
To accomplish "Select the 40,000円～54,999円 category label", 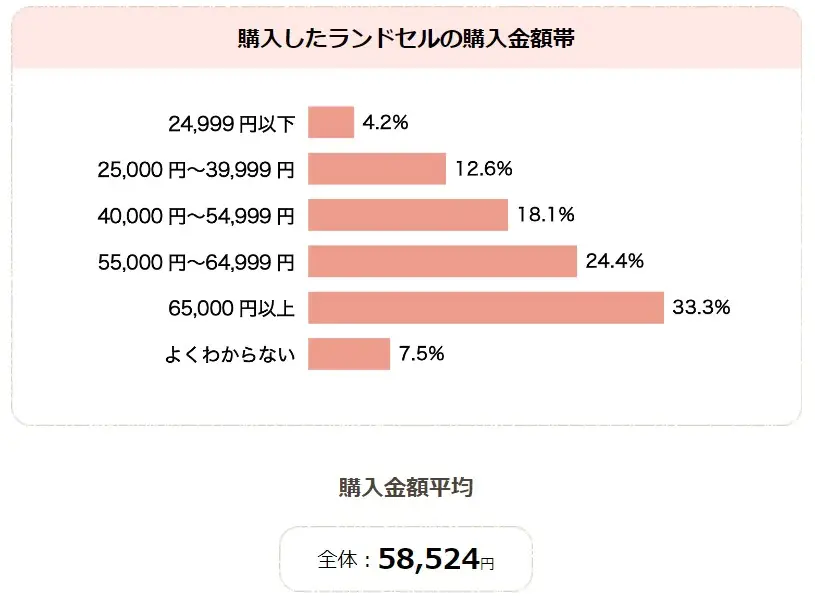I will point(196,216).
